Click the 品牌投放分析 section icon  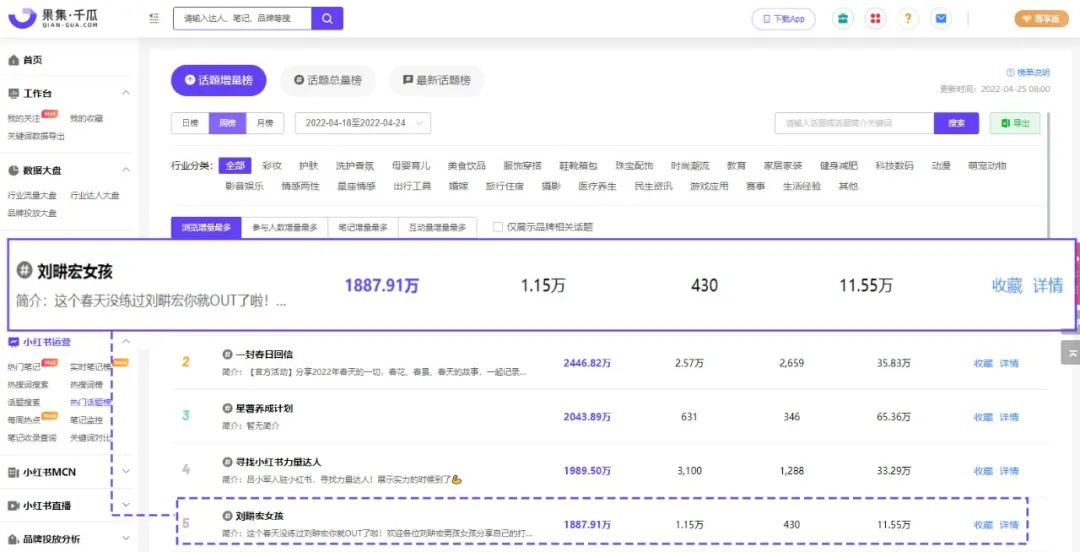click(13, 539)
